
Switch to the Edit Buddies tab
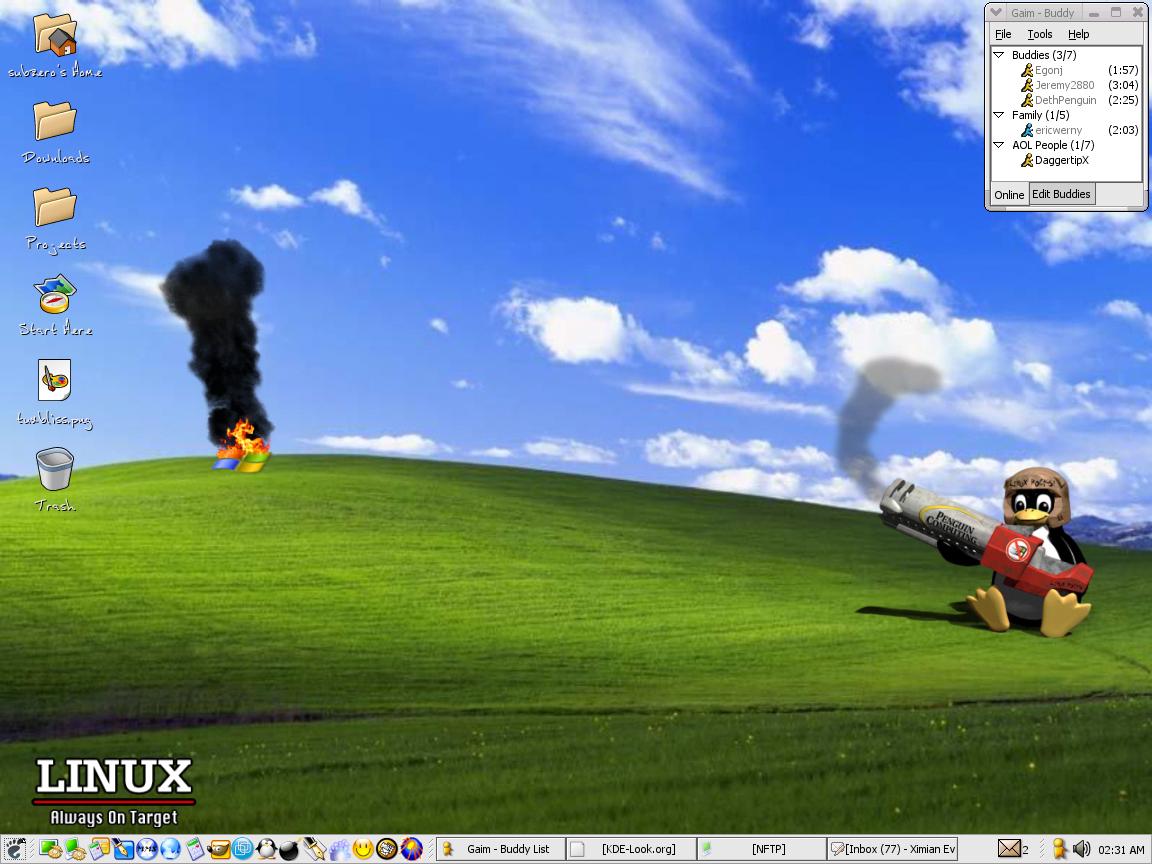point(1062,194)
